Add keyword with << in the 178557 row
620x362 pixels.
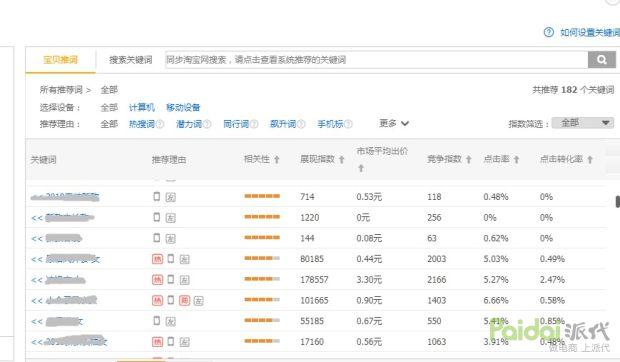pyautogui.click(x=37, y=280)
